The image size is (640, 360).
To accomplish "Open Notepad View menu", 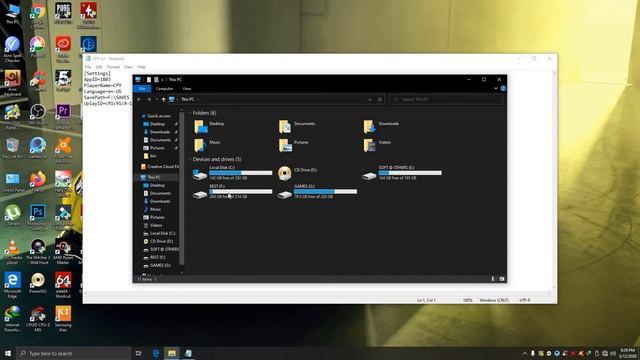I will (128, 67).
